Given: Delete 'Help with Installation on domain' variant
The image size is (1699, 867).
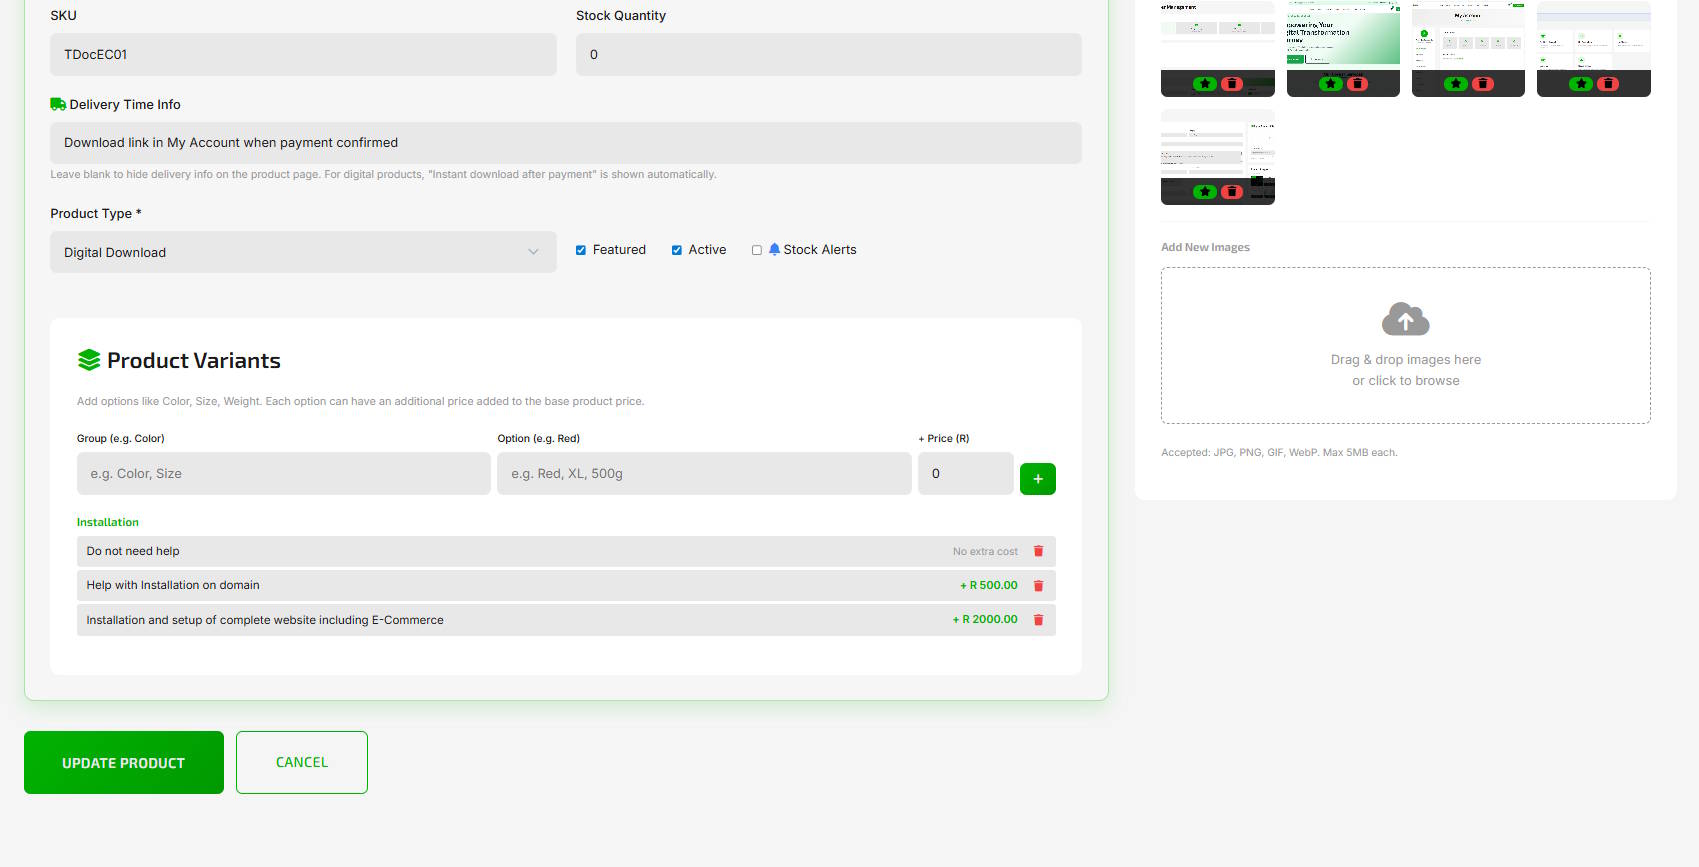Looking at the screenshot, I should [x=1038, y=586].
